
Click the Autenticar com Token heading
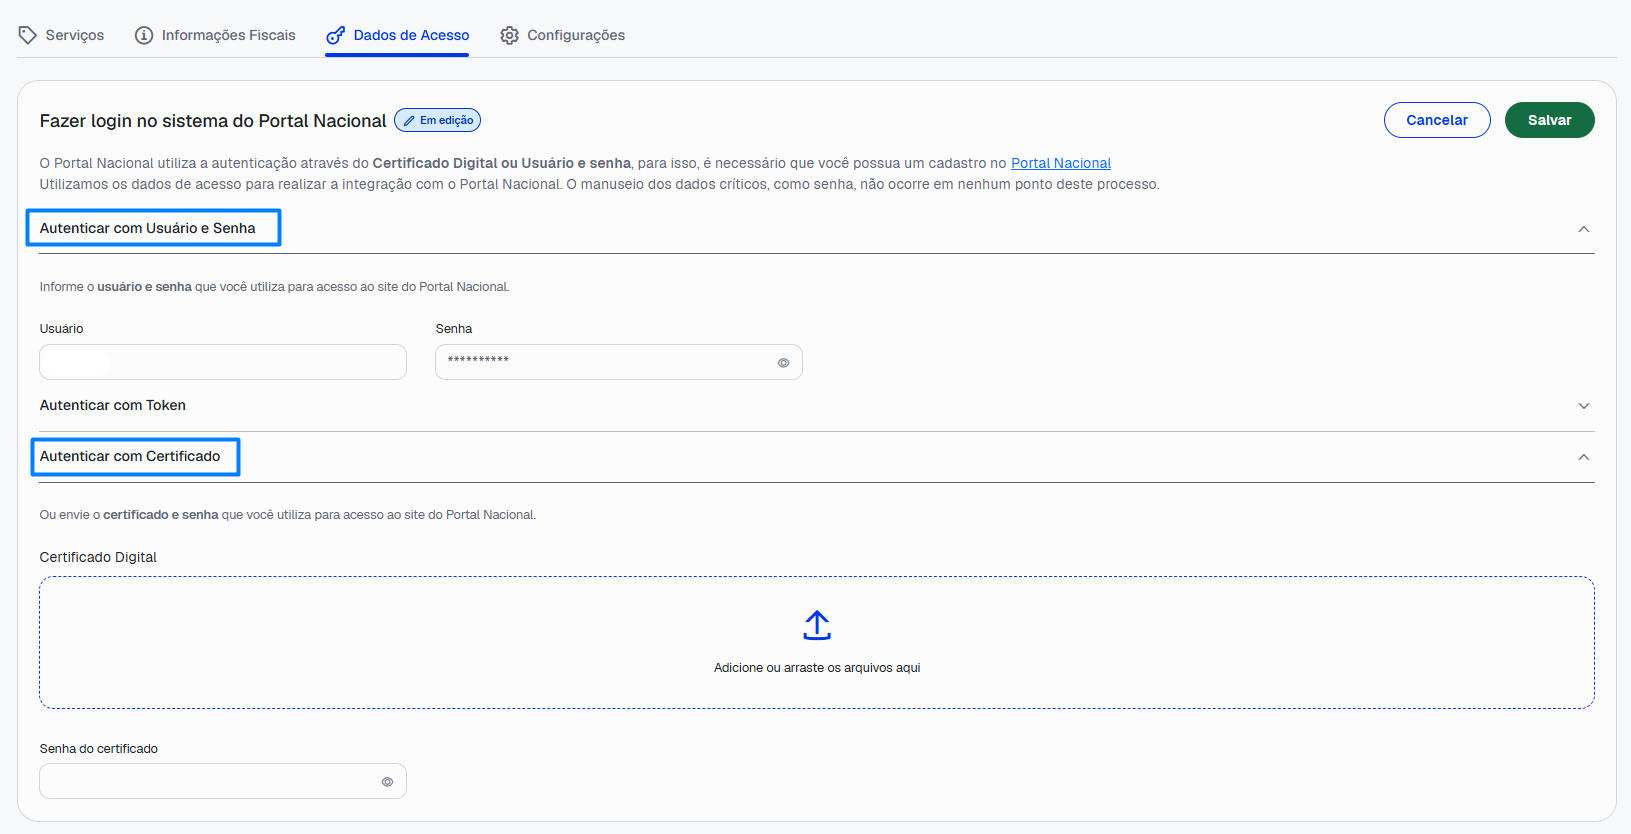click(x=113, y=405)
